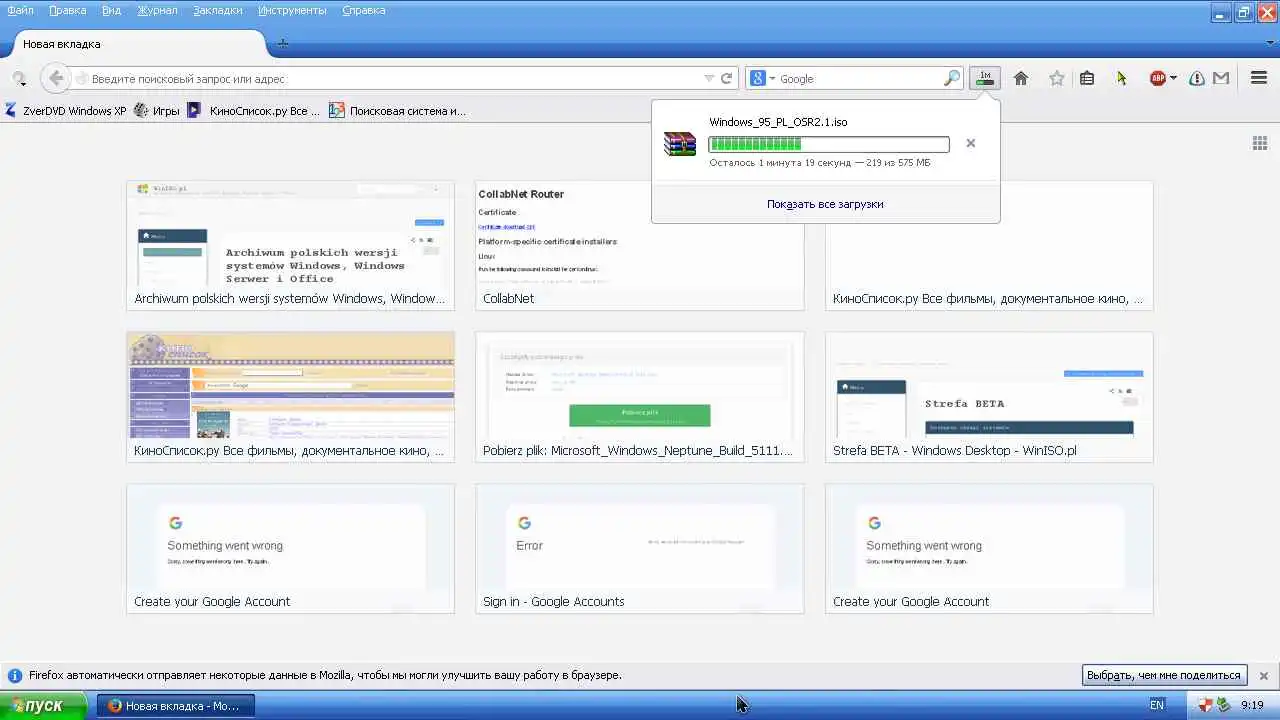Show the bookmarks list icon
The height and width of the screenshot is (720, 1280).
[x=1087, y=78]
